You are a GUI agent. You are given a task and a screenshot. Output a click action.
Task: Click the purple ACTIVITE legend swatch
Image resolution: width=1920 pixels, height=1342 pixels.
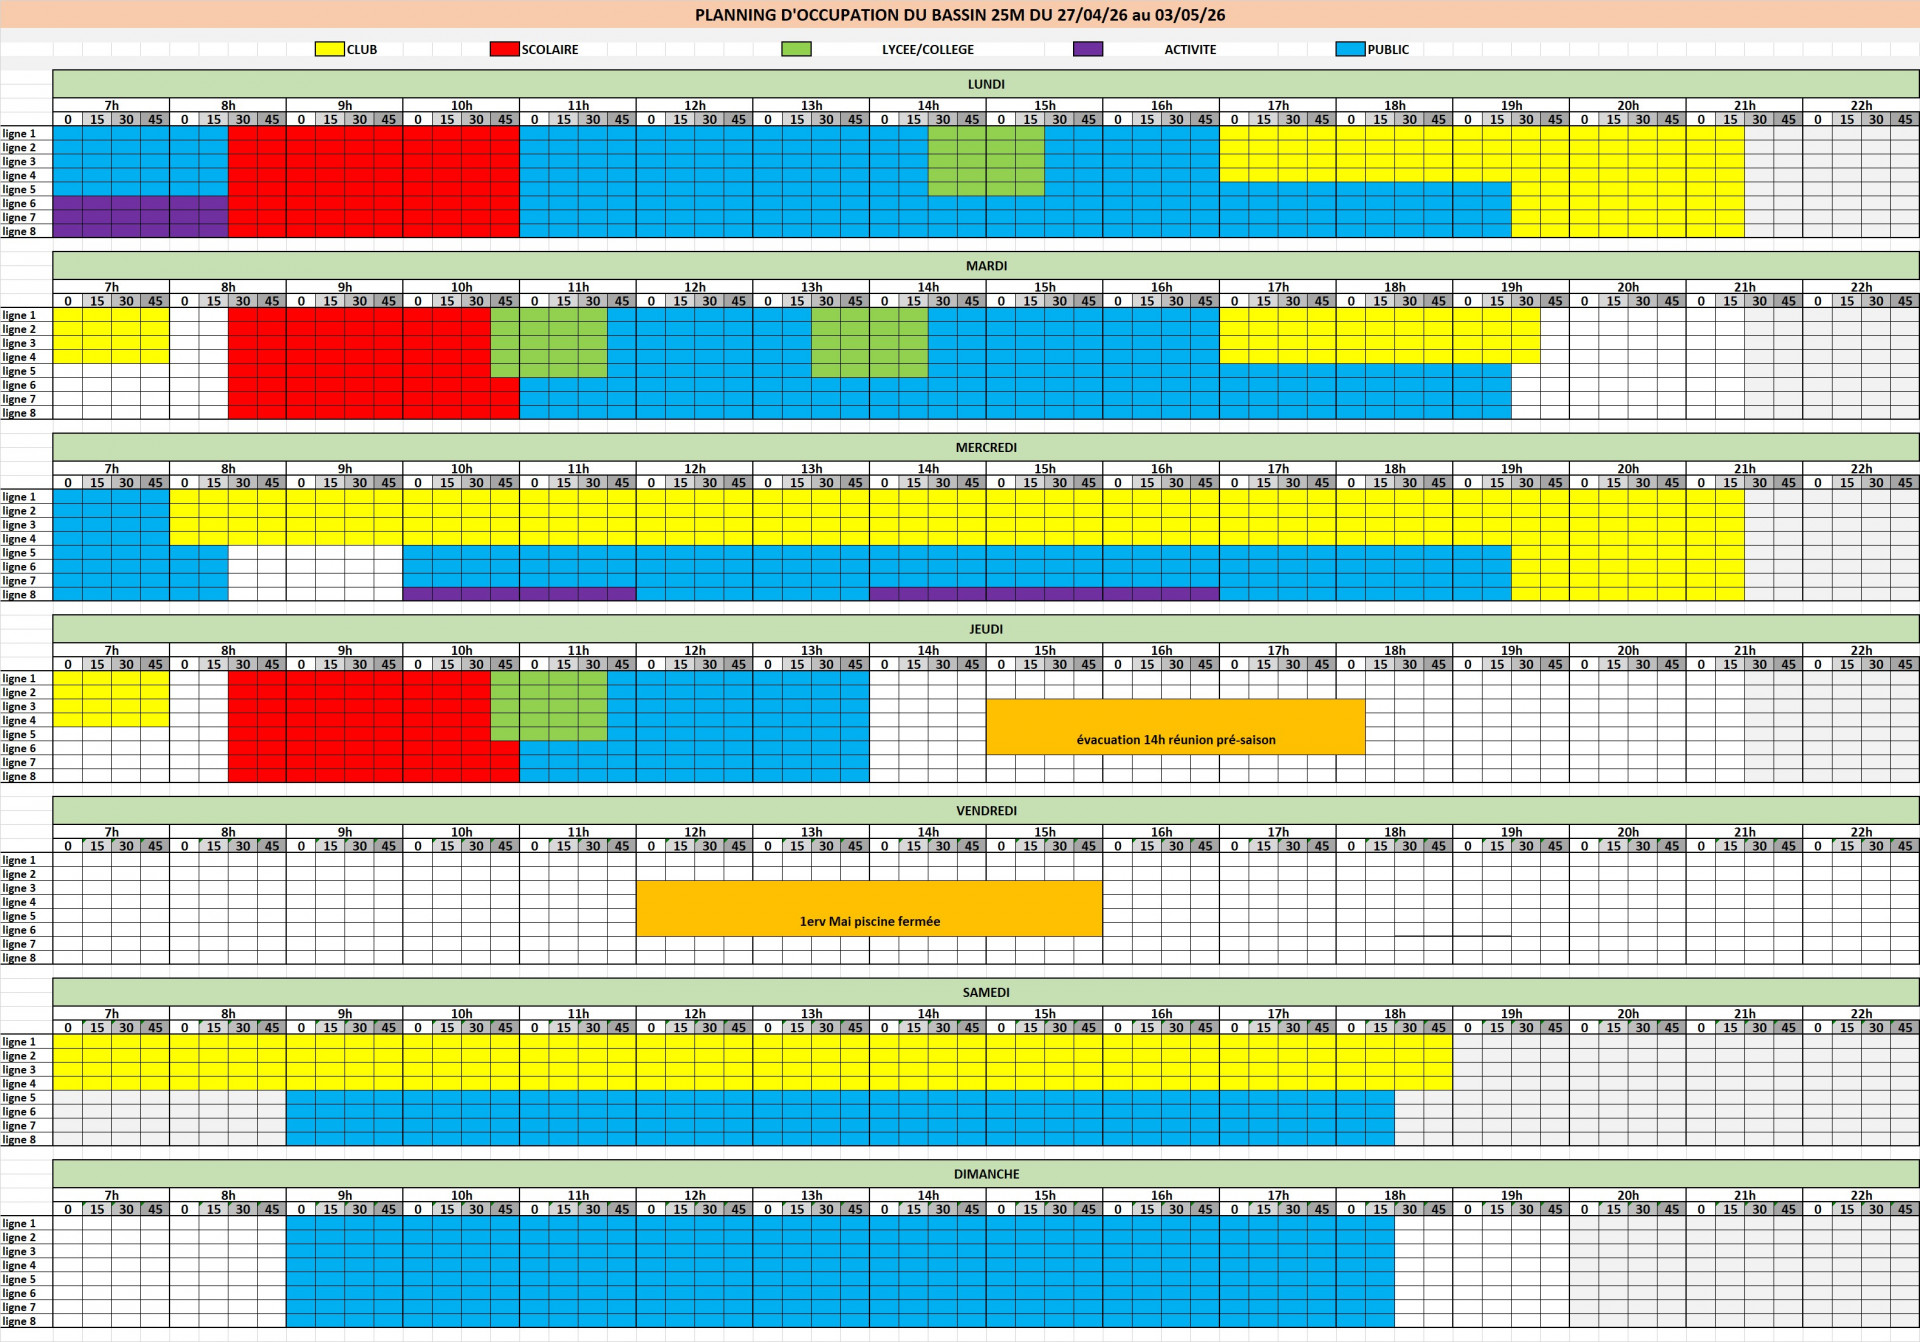coord(1087,49)
